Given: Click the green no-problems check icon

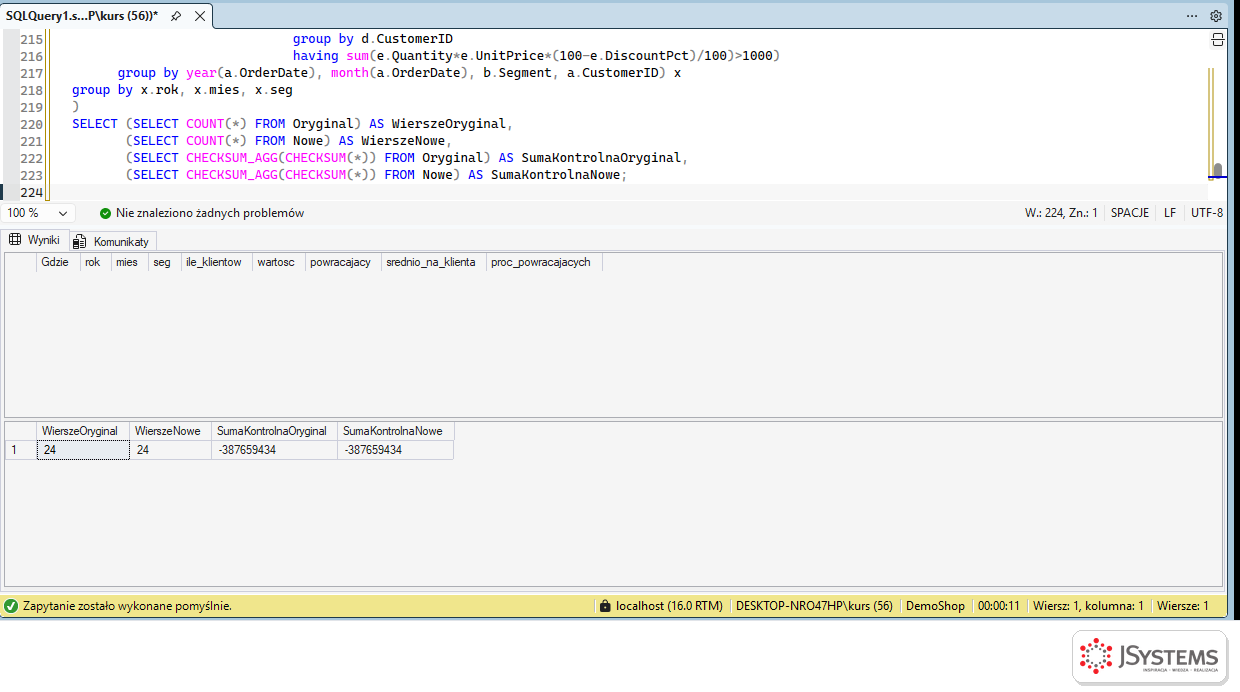Looking at the screenshot, I should tap(105, 213).
